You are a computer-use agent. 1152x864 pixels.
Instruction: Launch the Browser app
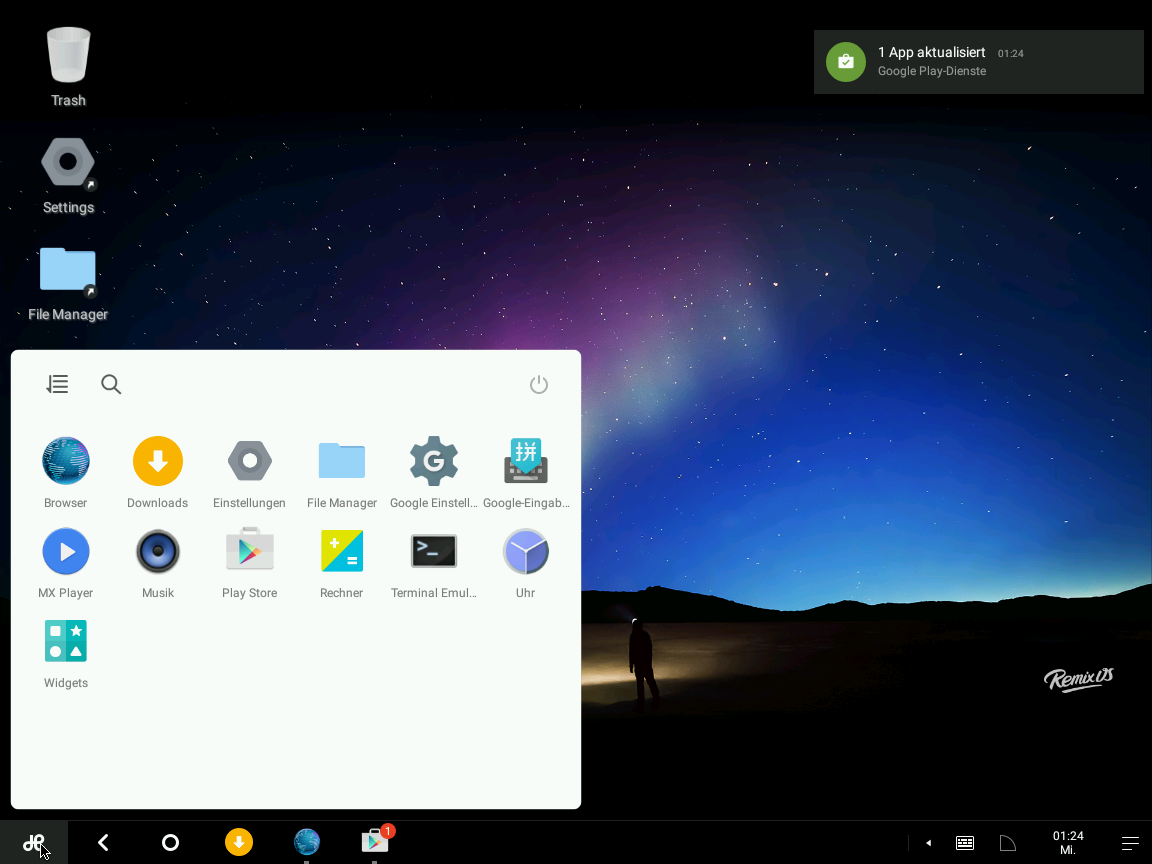pos(65,461)
